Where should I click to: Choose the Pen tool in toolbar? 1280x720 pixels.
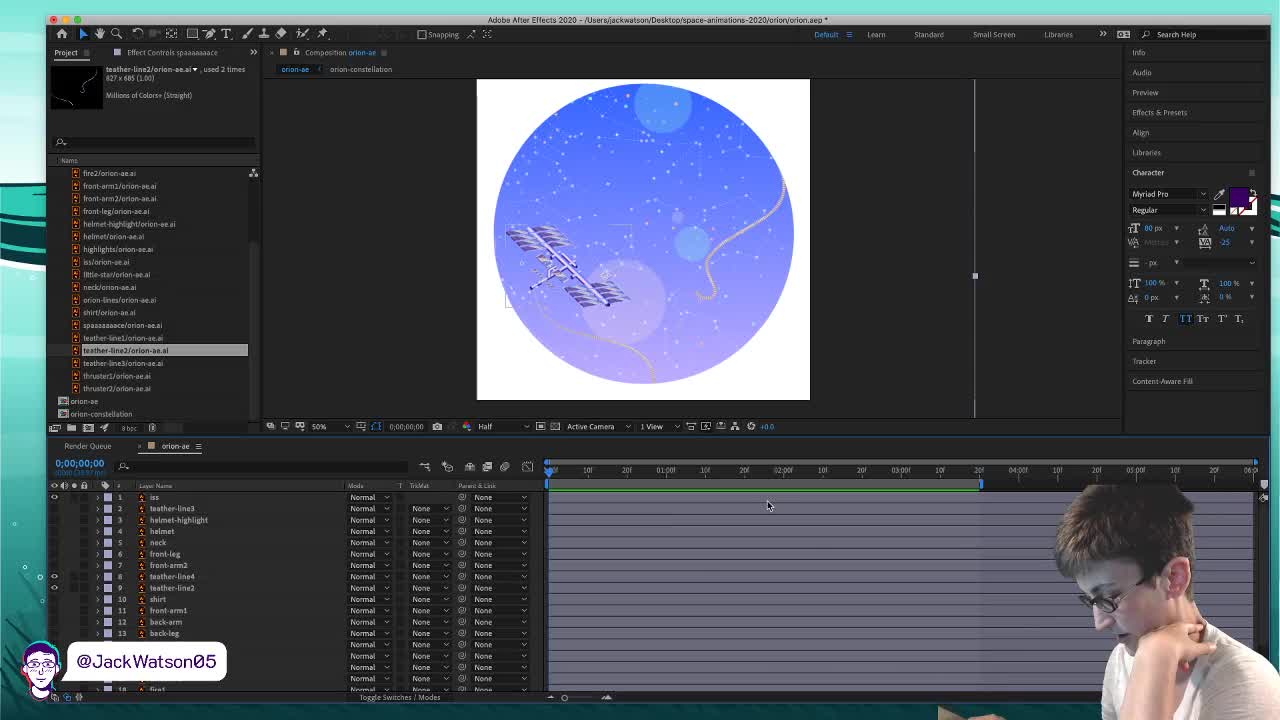210,34
